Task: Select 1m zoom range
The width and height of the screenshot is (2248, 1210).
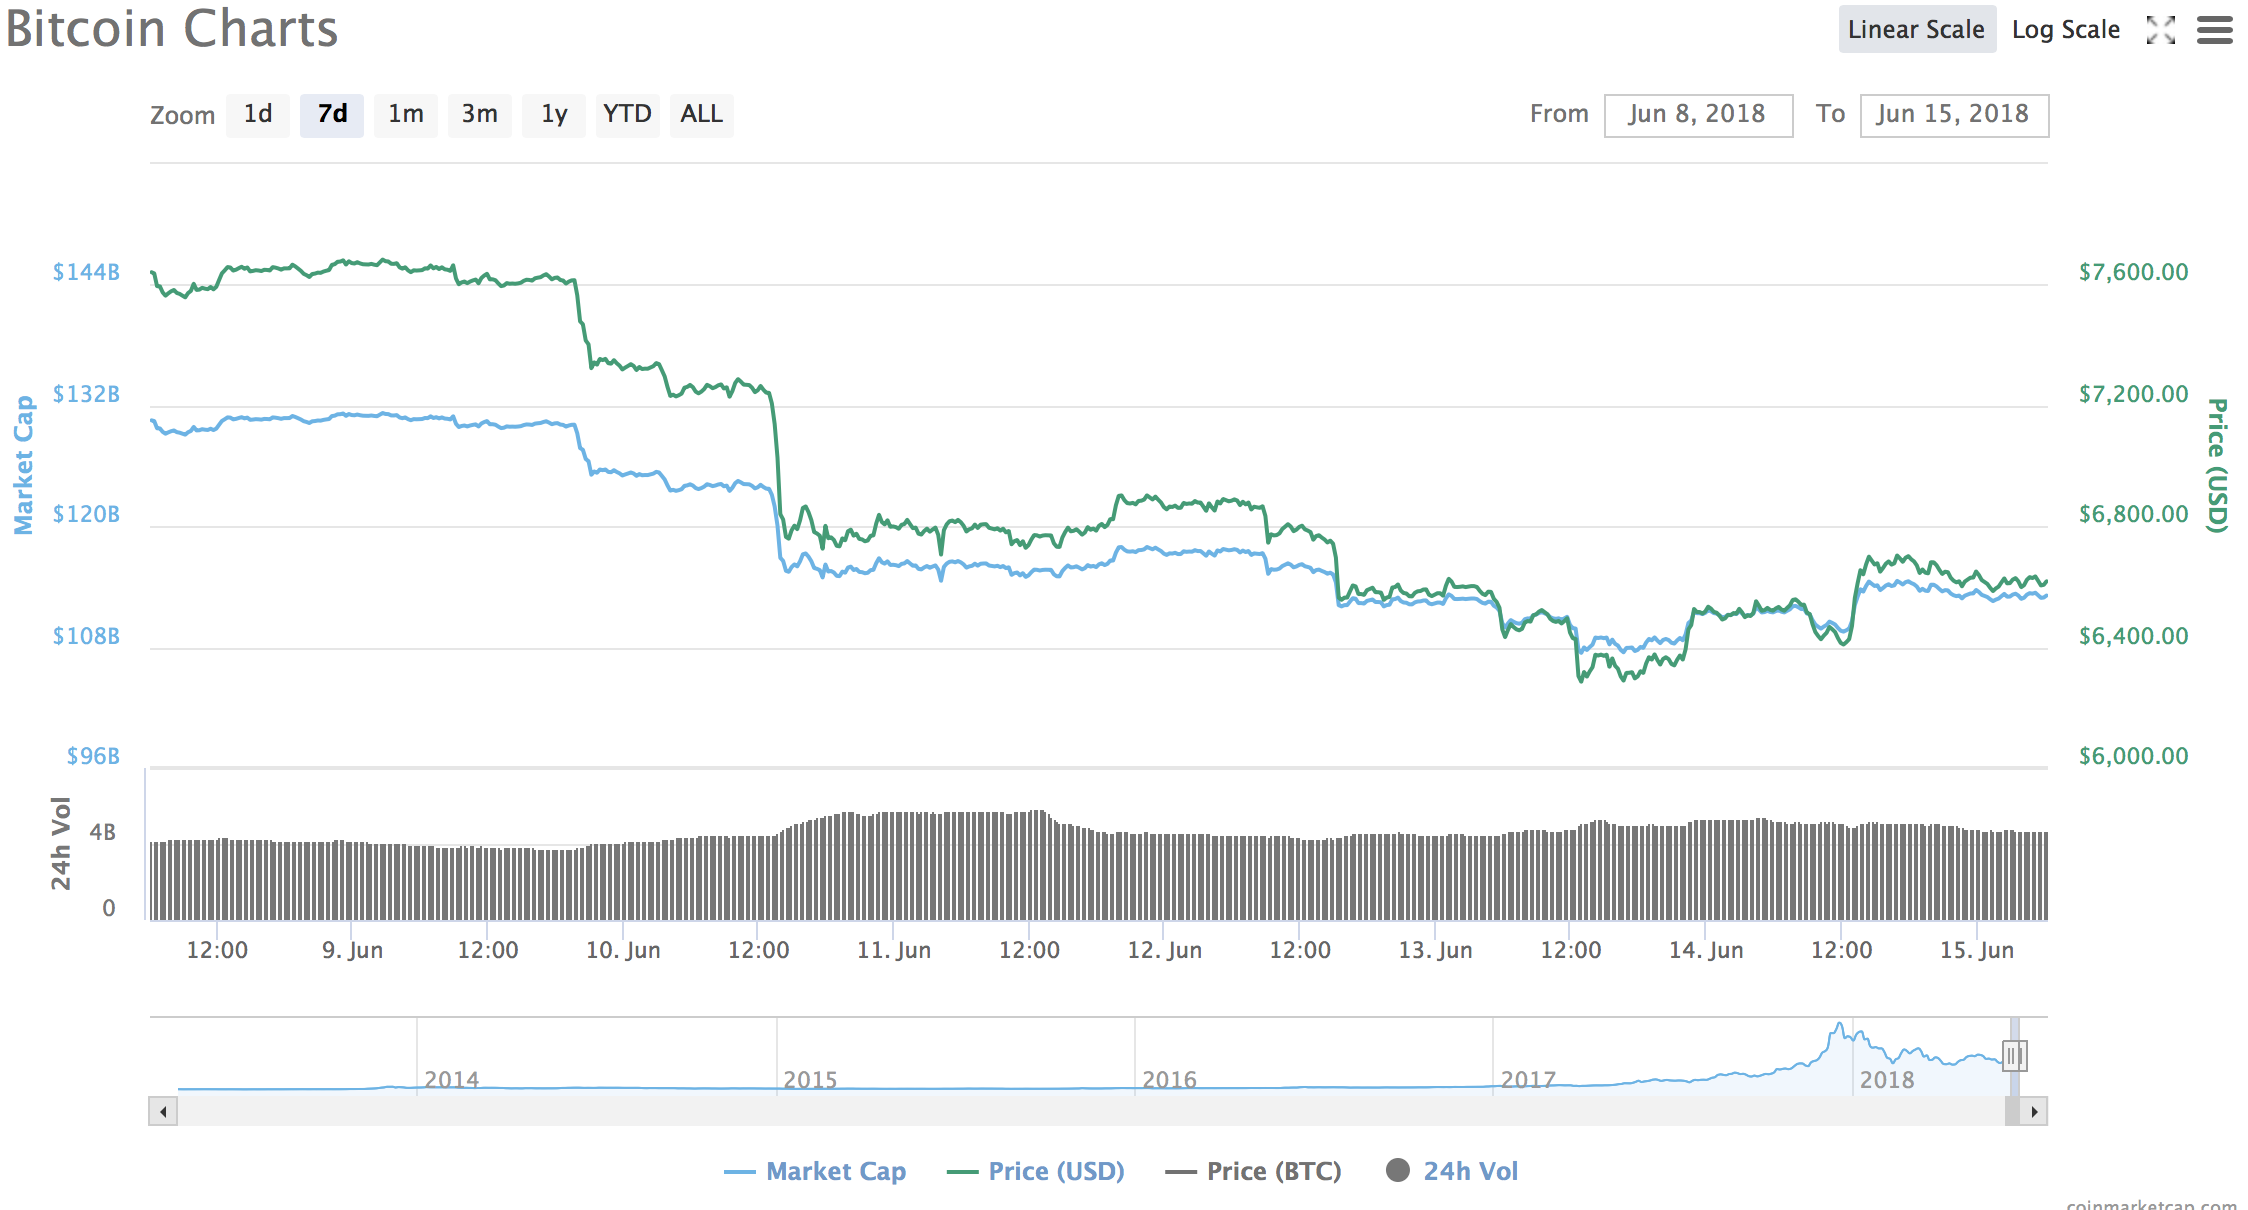Action: click(406, 115)
